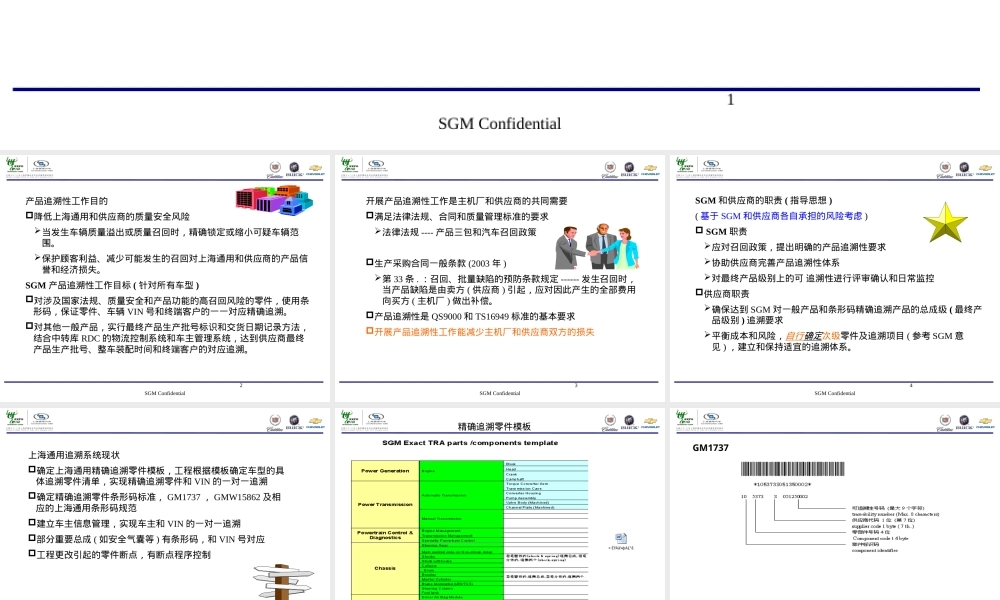Click the buildings clipart on 产品追溯性工作目的 slide
This screenshot has width=1000, height=600.
click(x=274, y=200)
